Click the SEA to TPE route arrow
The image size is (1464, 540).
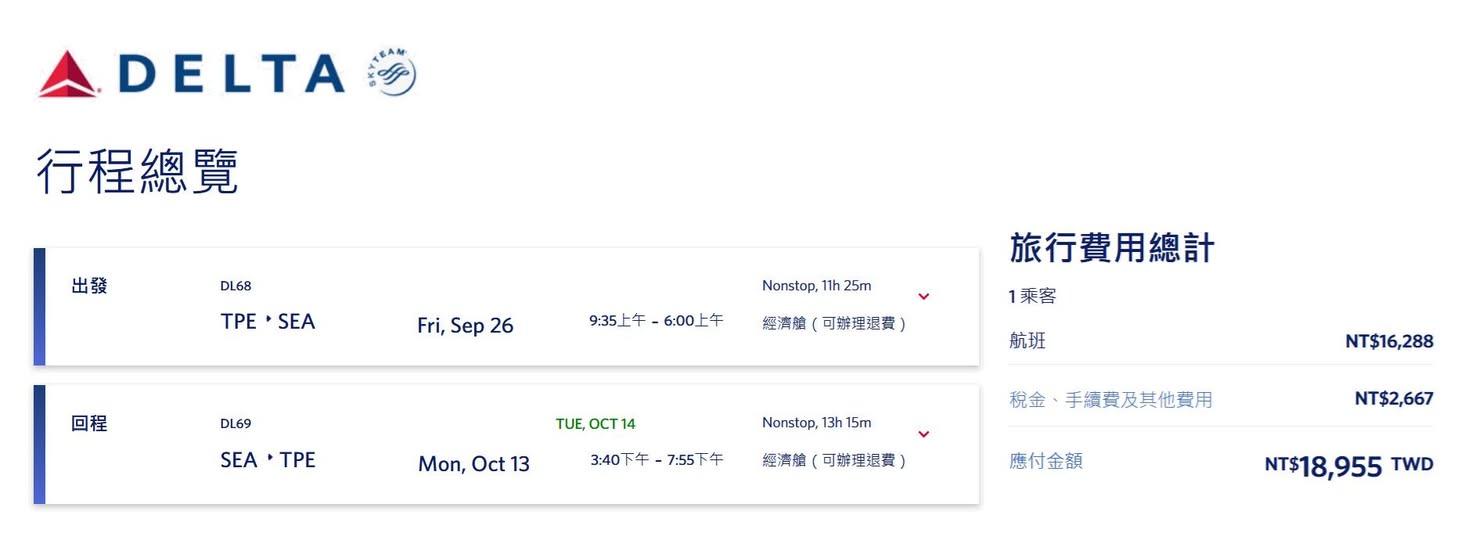pos(269,458)
